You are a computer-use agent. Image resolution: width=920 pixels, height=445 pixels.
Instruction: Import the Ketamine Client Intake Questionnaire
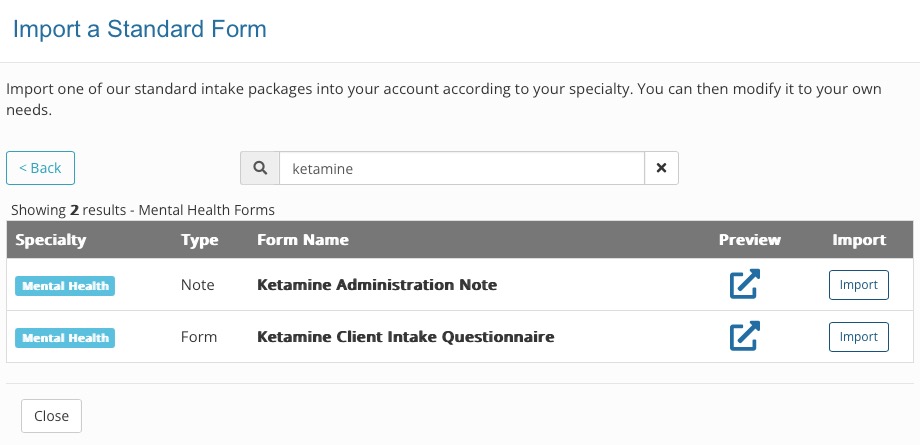(x=858, y=337)
